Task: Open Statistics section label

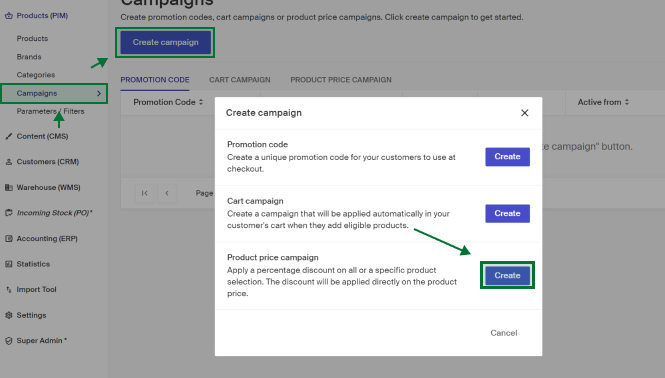Action: pyautogui.click(x=33, y=264)
